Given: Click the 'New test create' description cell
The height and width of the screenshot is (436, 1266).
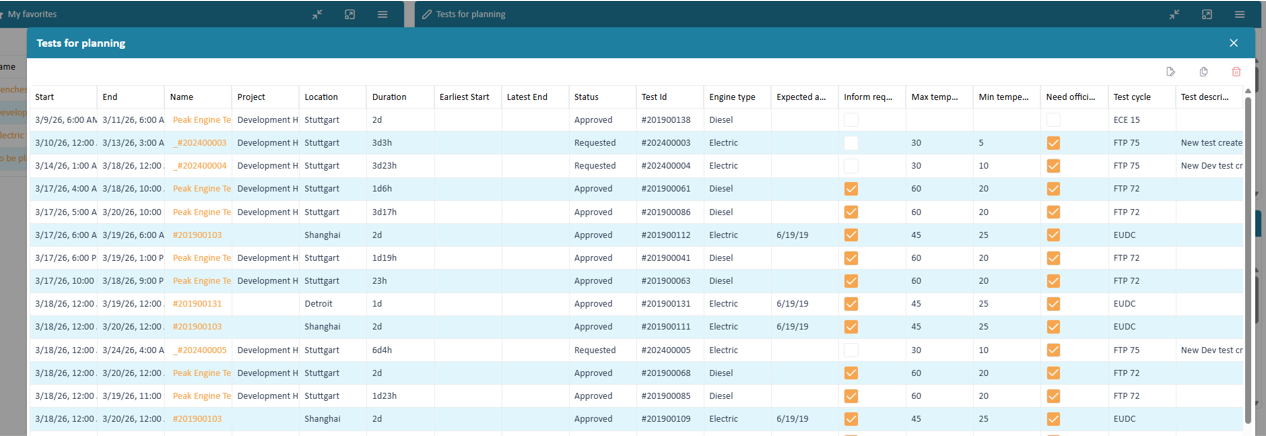Looking at the screenshot, I should tap(1210, 143).
